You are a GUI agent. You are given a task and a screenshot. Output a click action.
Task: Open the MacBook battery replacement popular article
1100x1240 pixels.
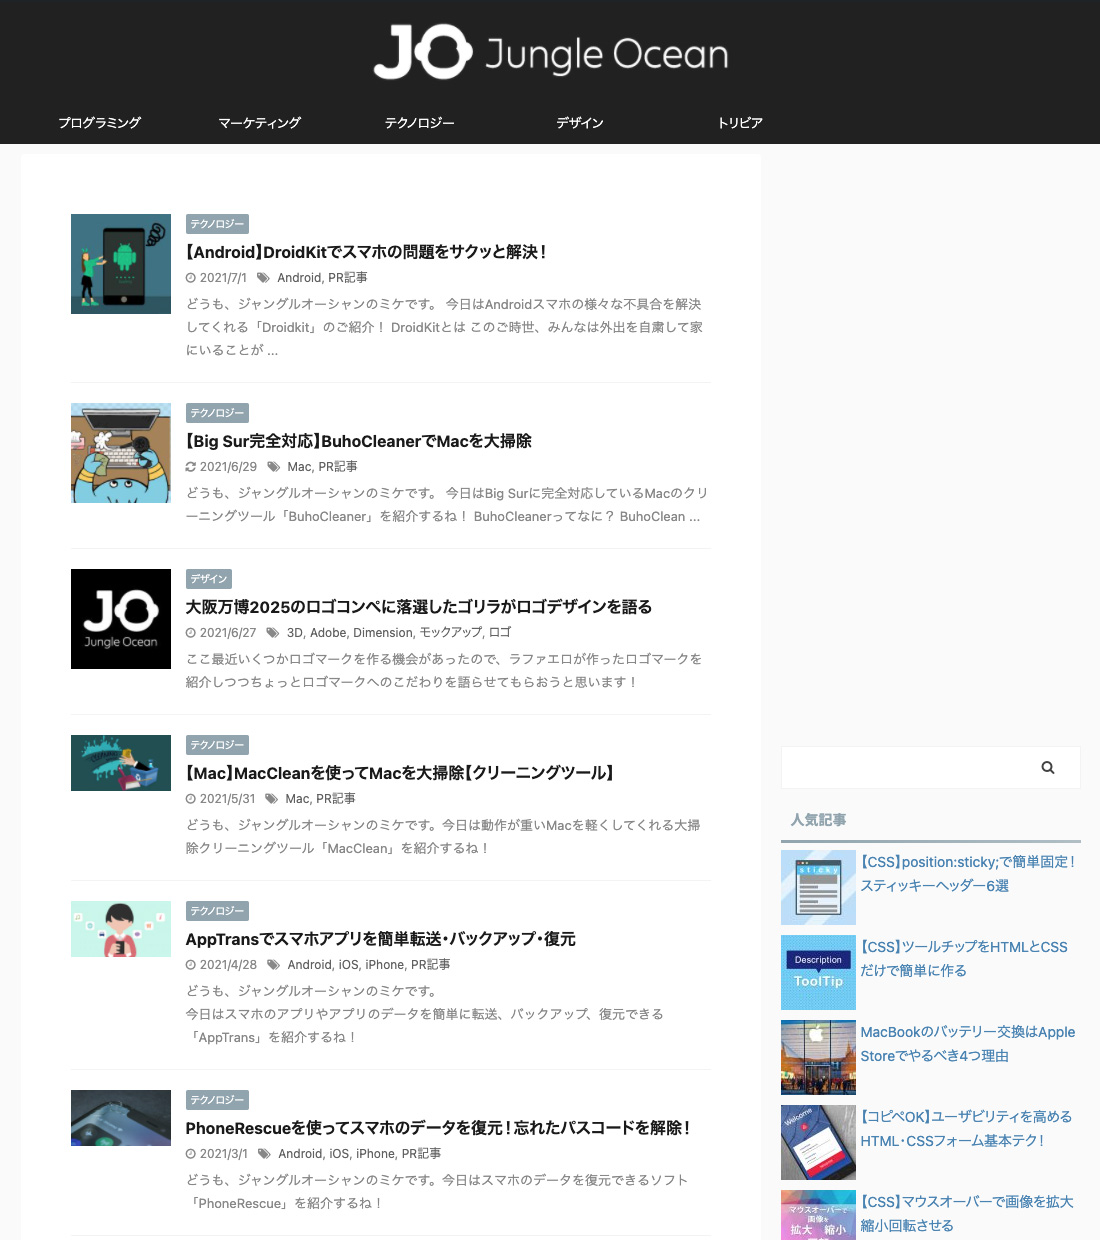click(x=967, y=1043)
